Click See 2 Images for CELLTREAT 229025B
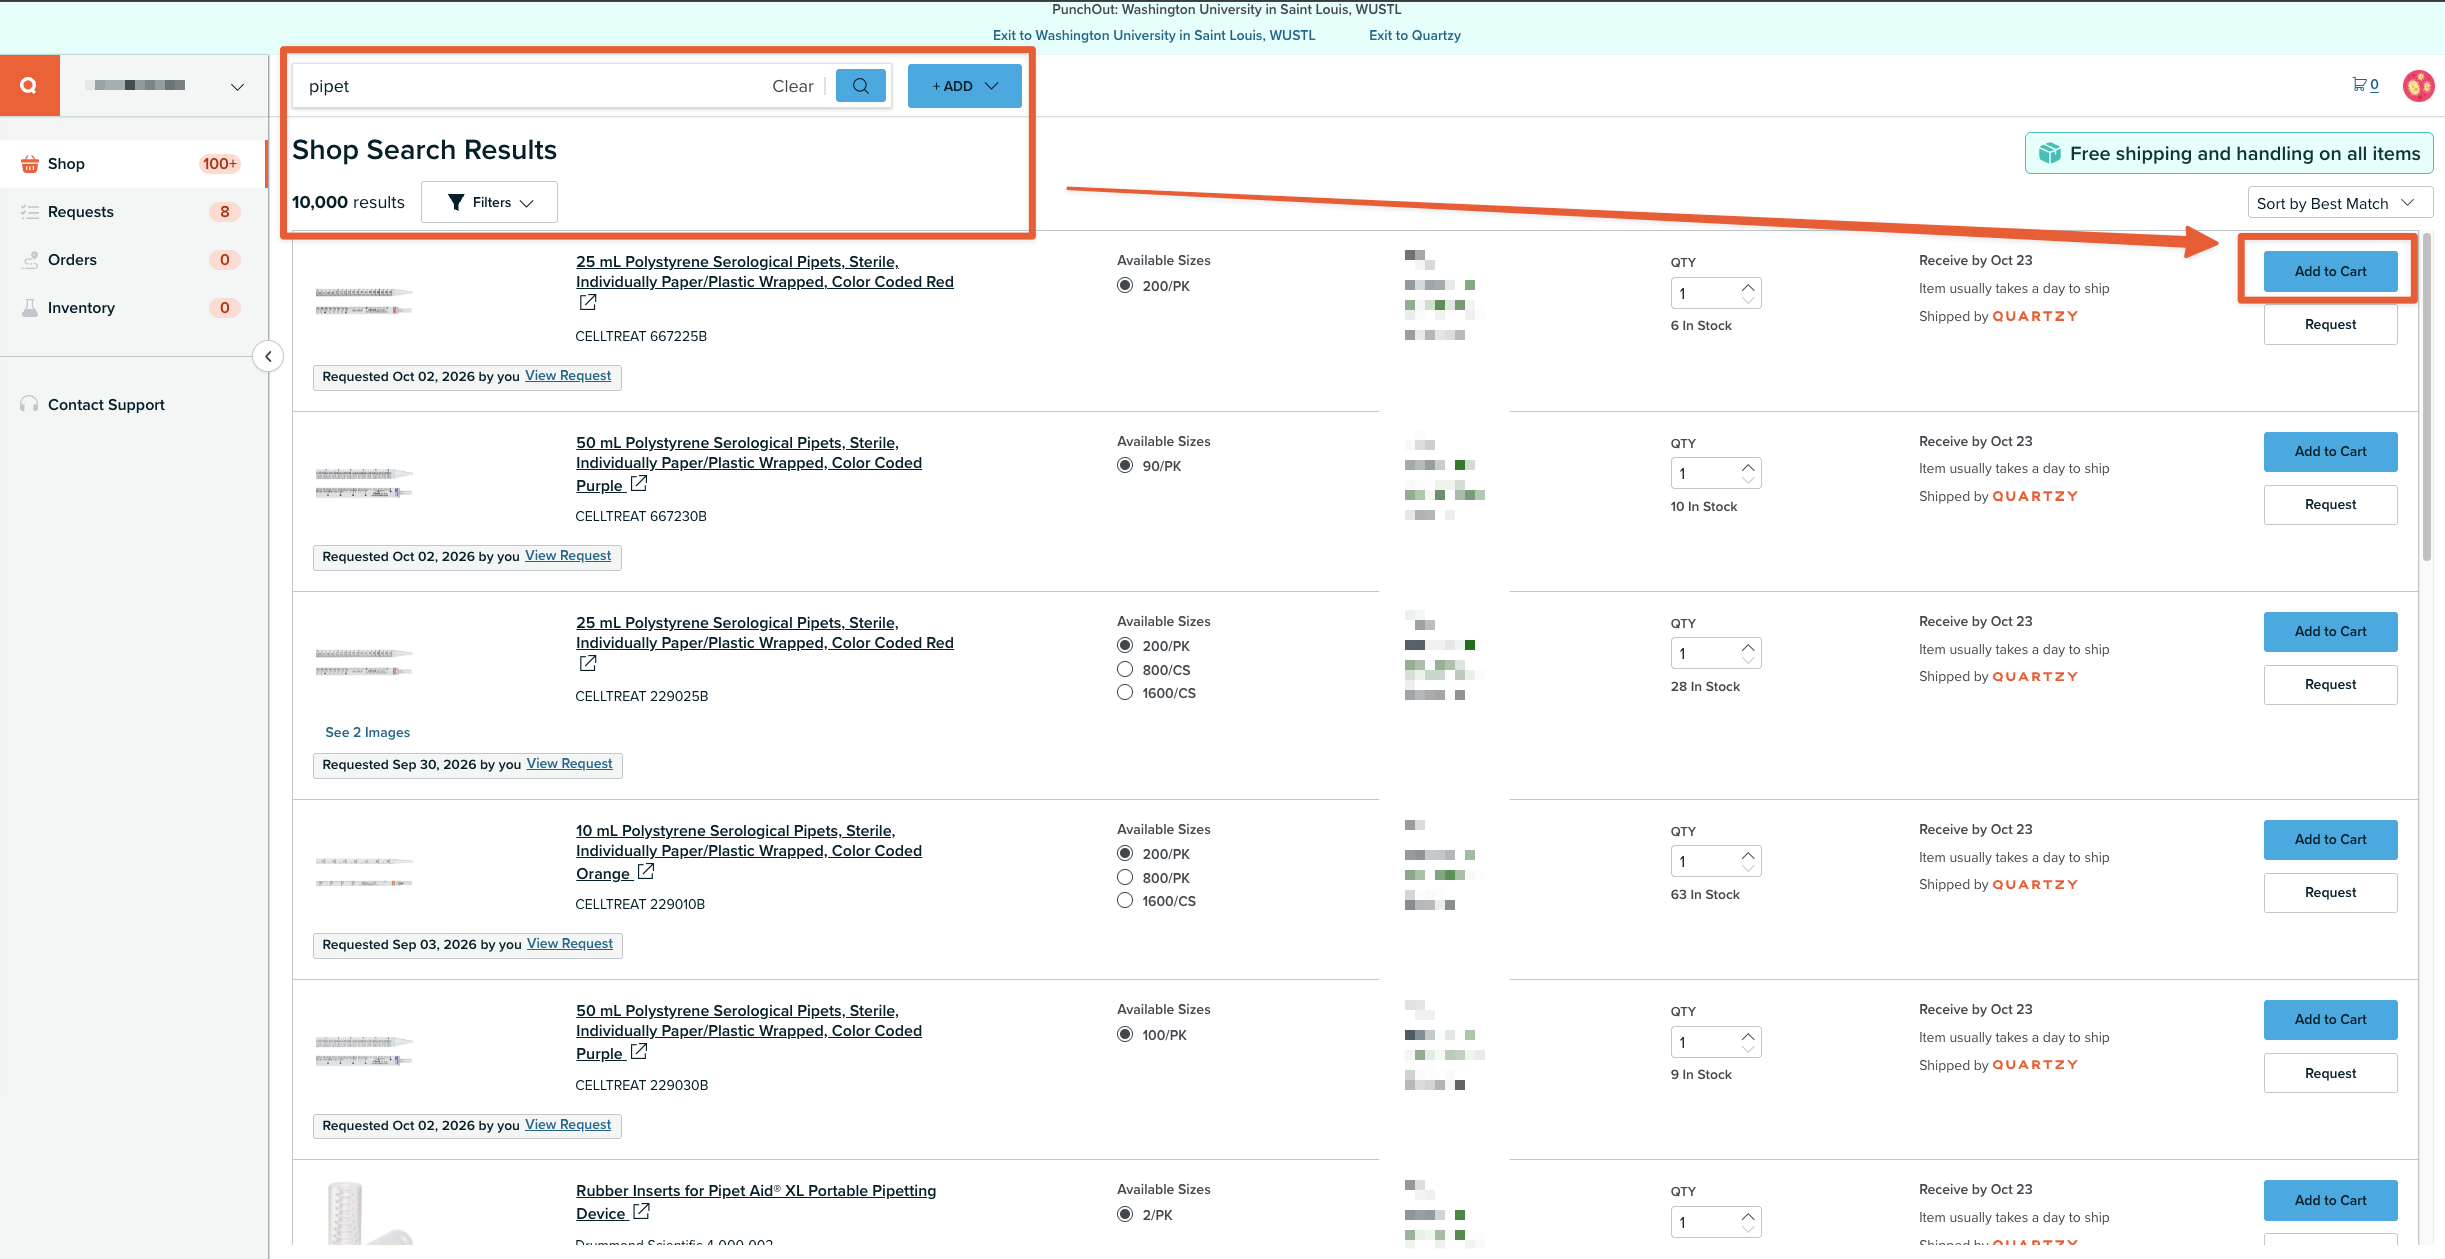This screenshot has width=2445, height=1259. coord(367,732)
